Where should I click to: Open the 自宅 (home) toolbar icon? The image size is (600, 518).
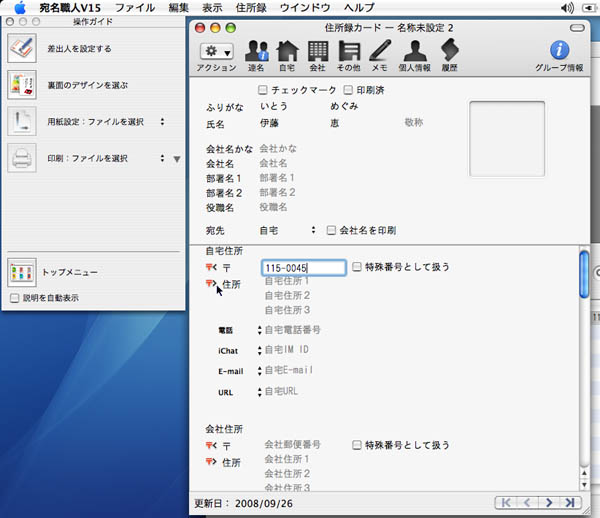point(287,51)
